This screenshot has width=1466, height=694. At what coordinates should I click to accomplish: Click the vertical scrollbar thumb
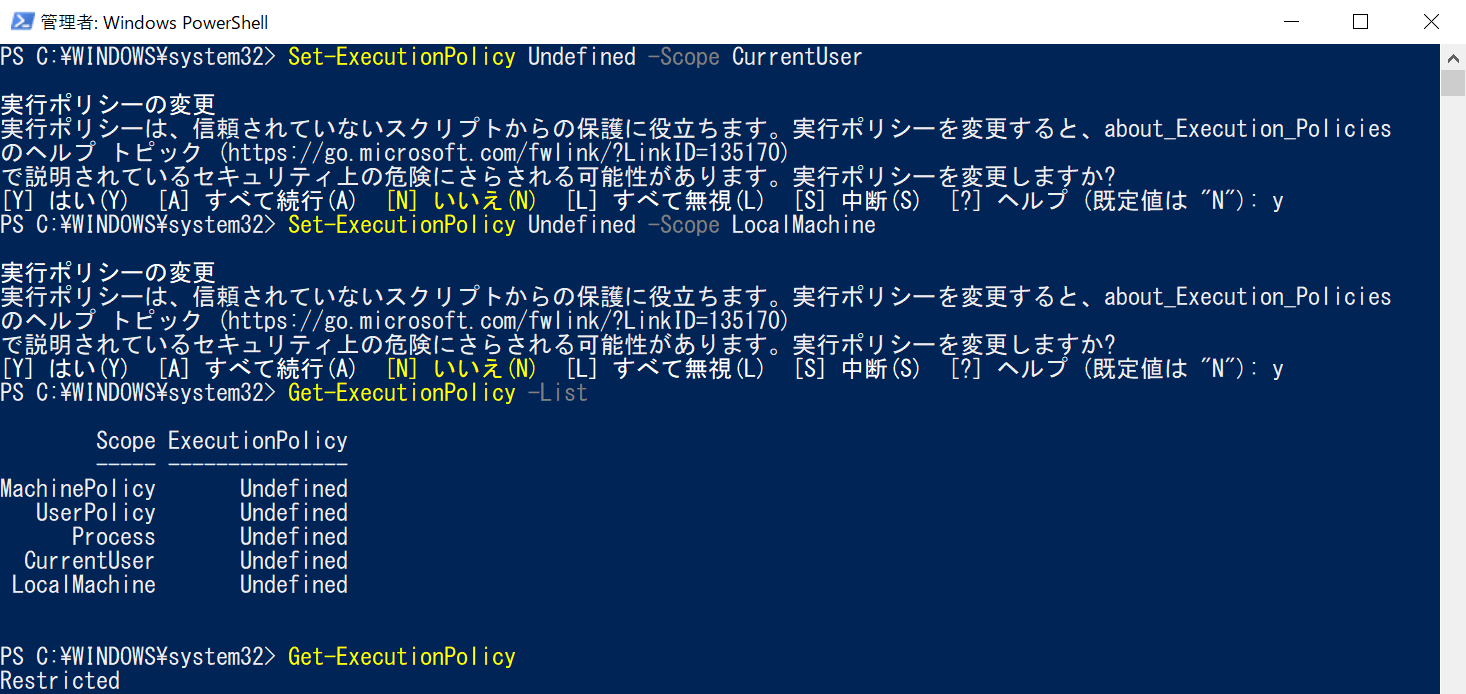click(1453, 82)
